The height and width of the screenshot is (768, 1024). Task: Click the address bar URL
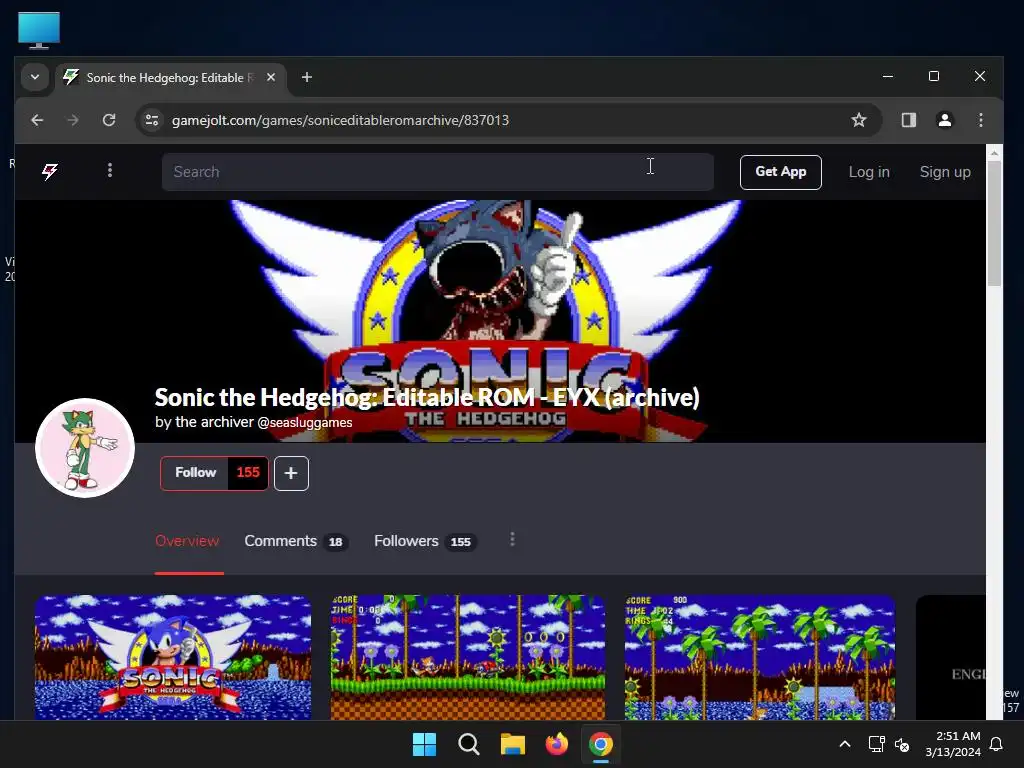click(x=340, y=120)
